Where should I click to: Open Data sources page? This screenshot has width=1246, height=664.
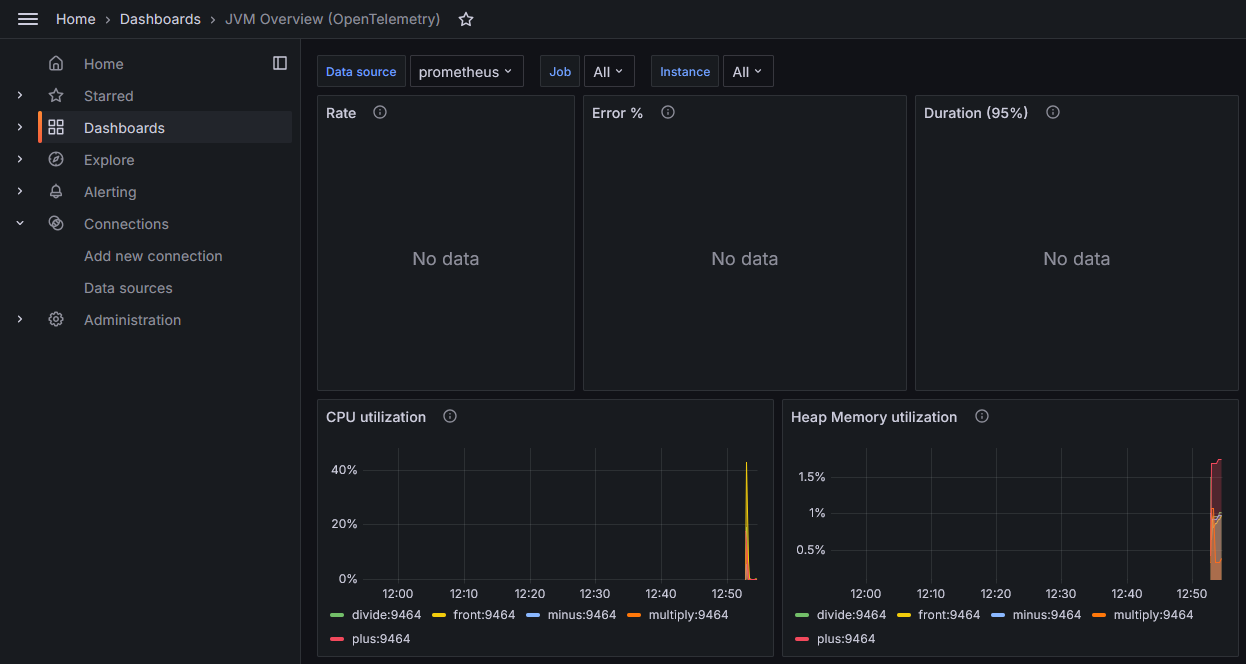point(128,288)
